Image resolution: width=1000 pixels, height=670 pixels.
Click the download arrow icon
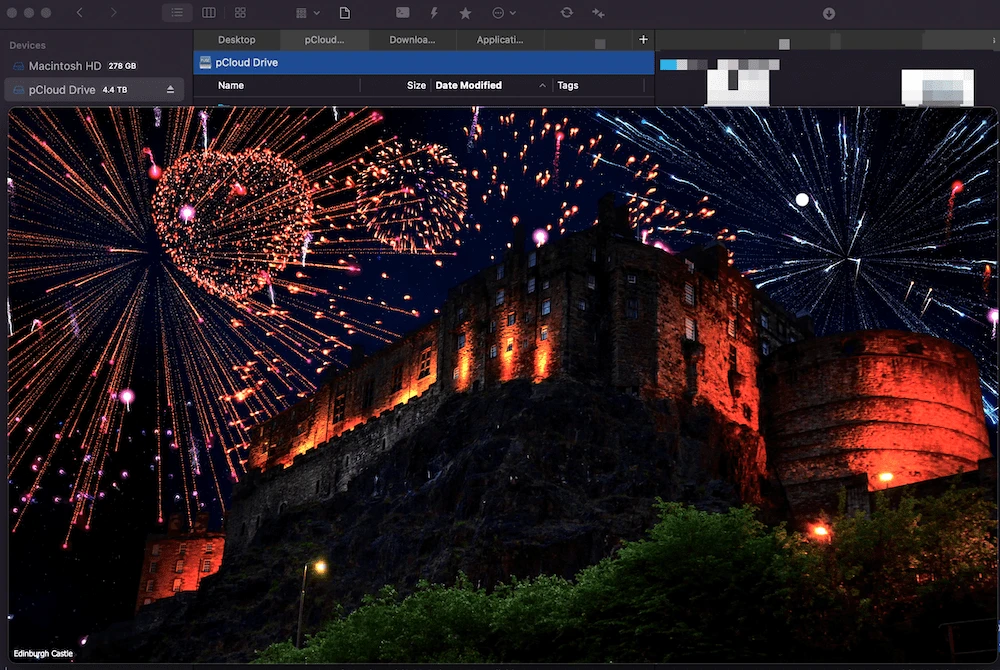[828, 13]
